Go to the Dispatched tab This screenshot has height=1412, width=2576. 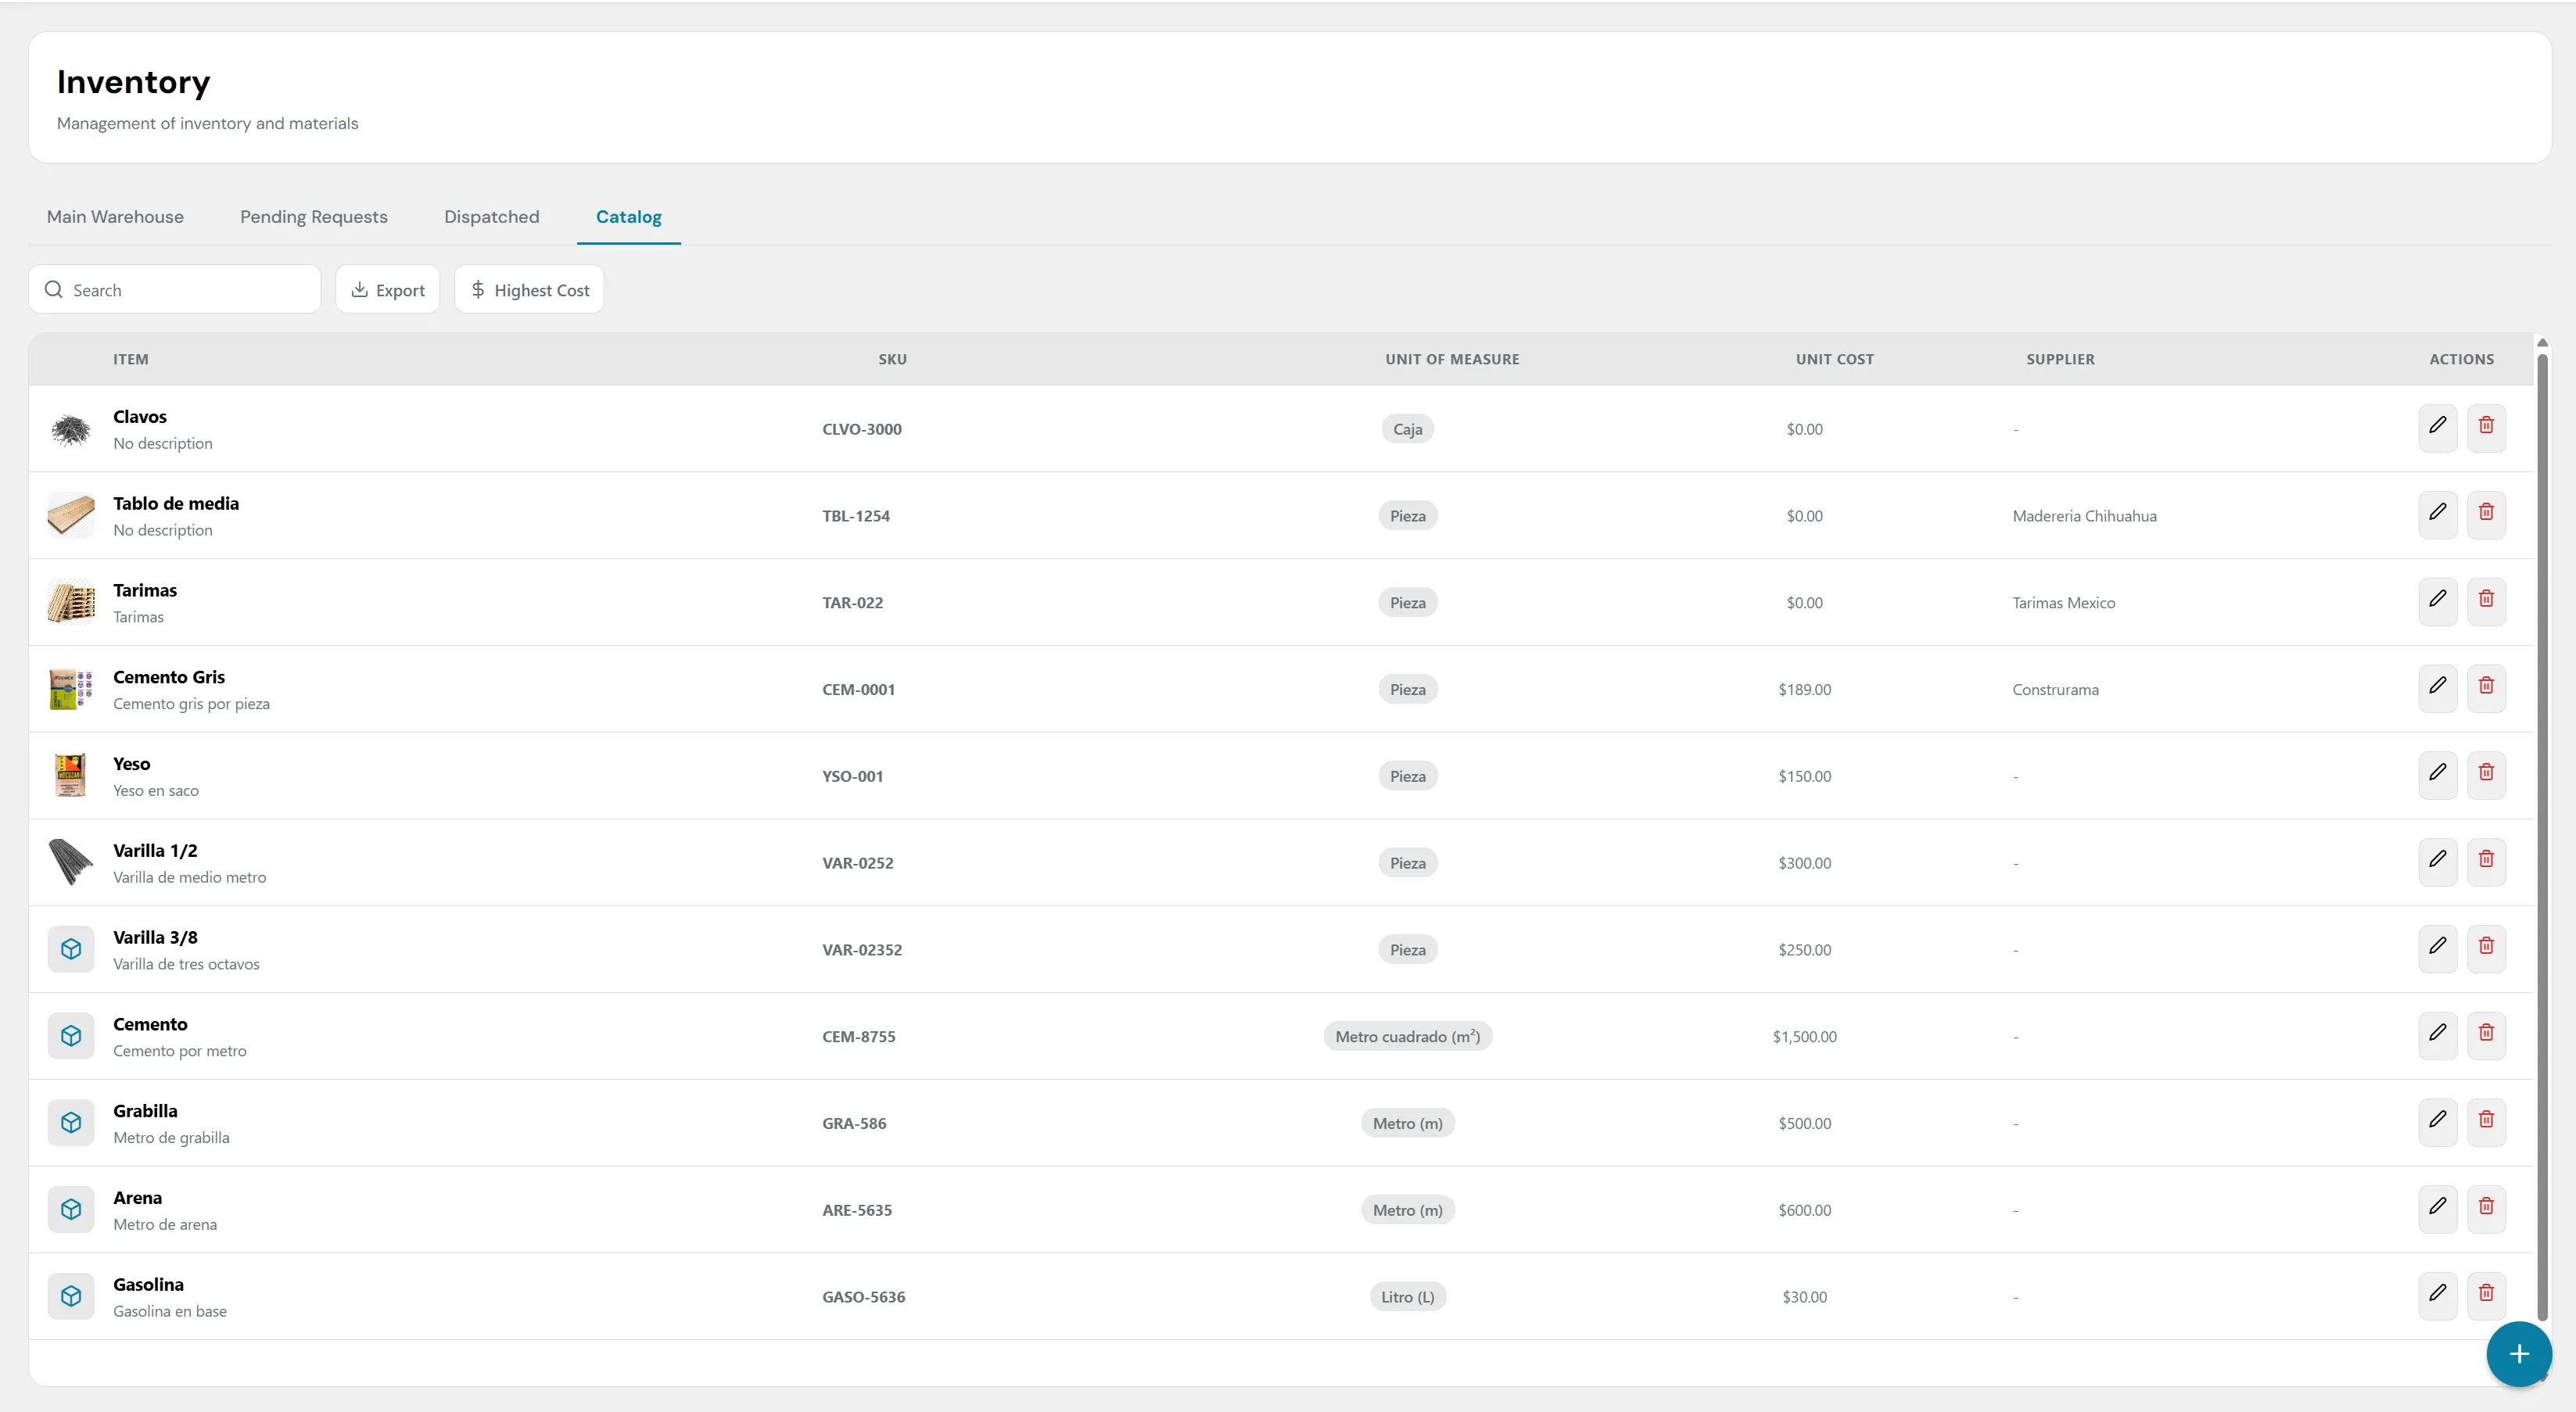point(491,217)
